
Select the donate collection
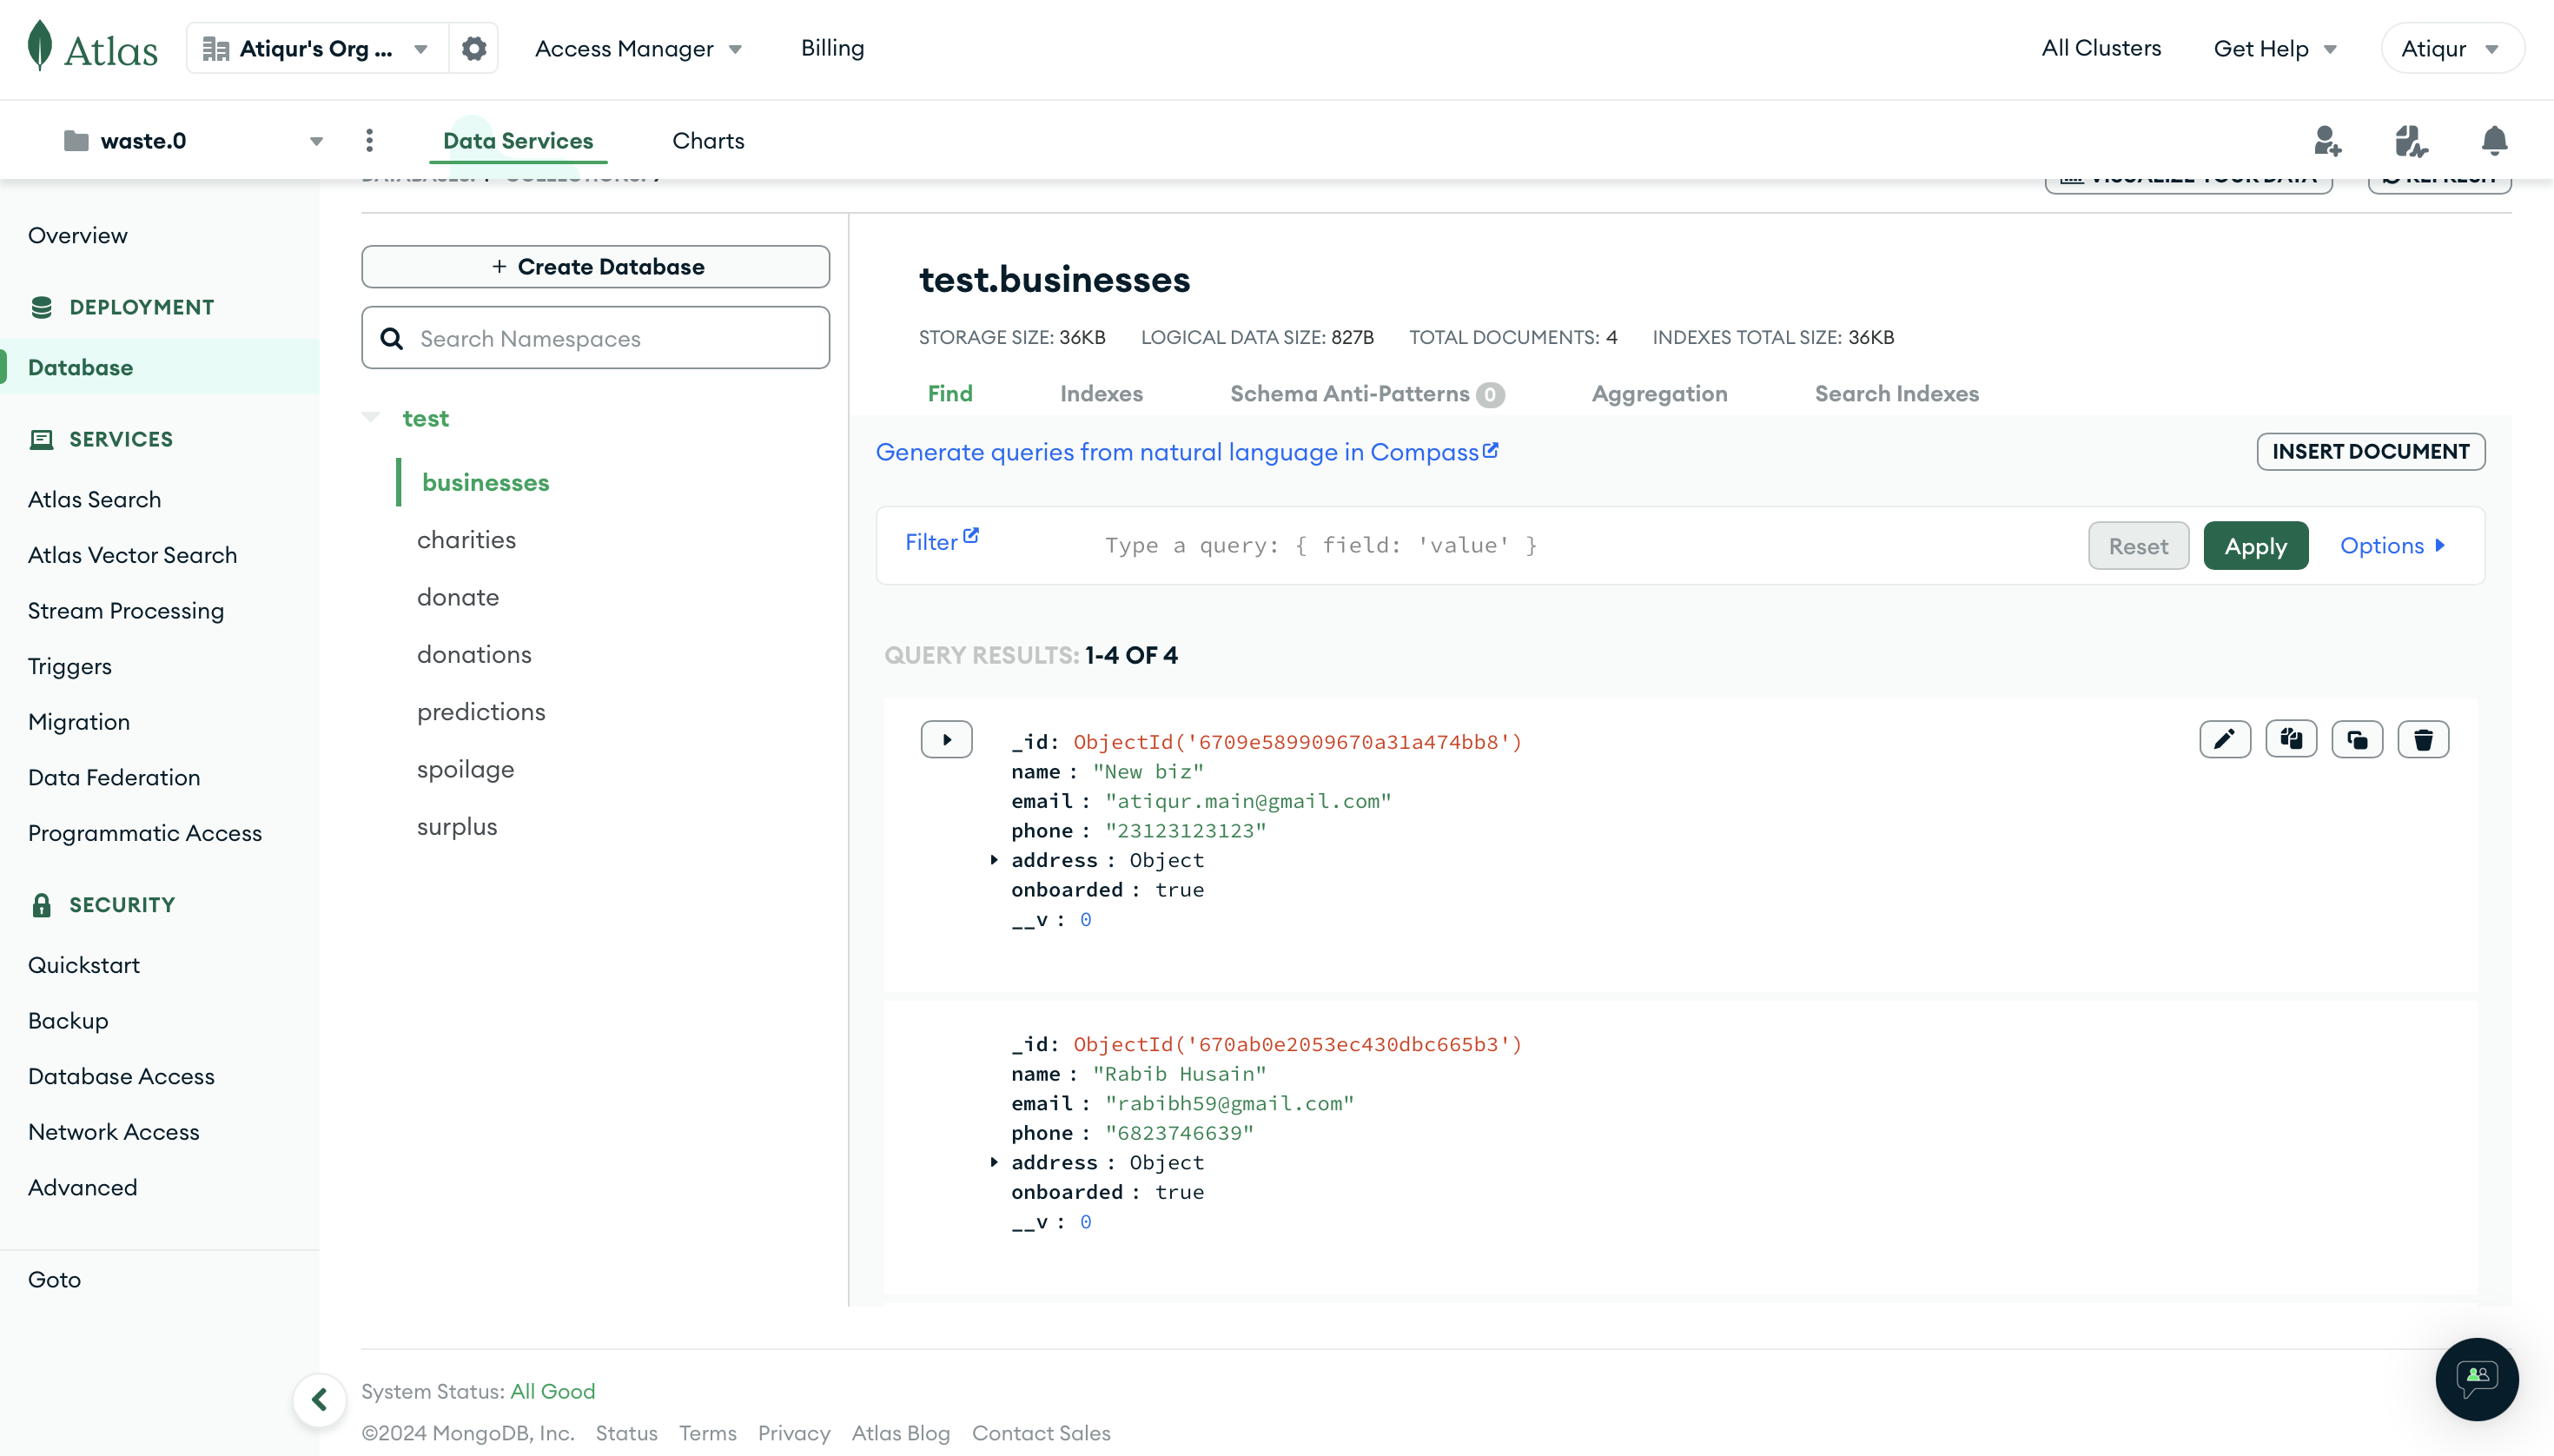tap(457, 596)
